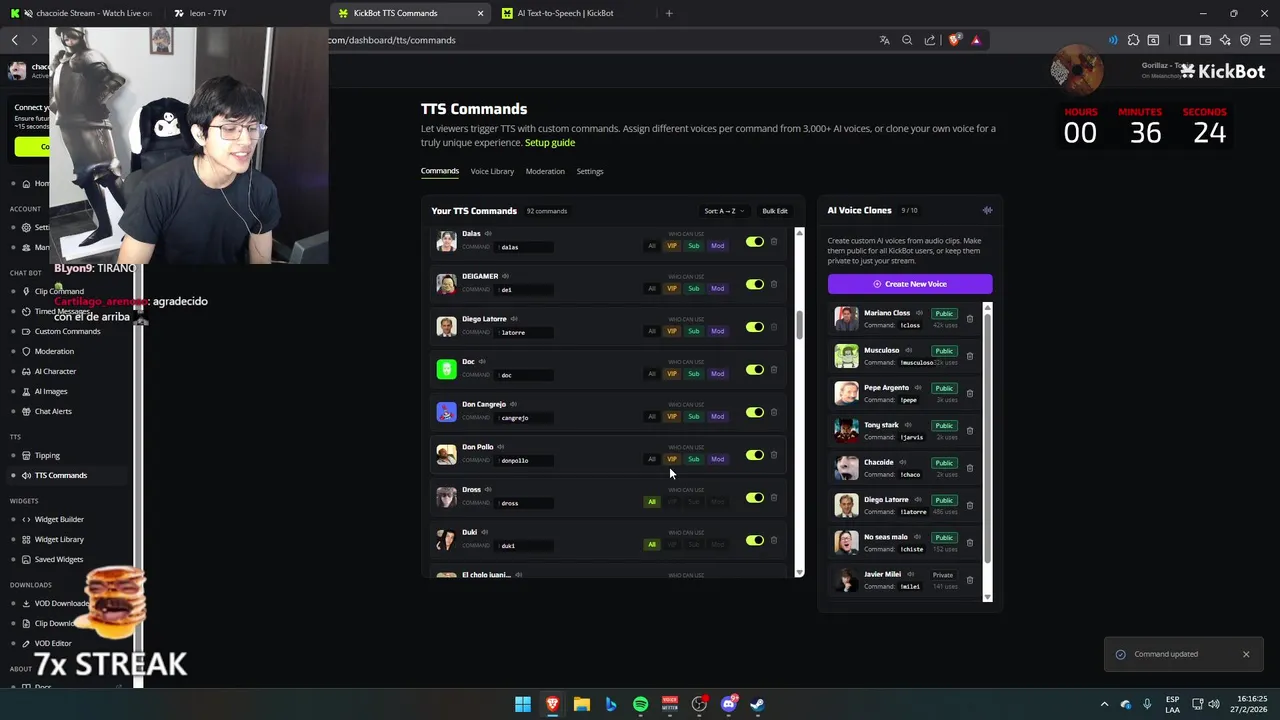Switch to the Voice Library tab
Viewport: 1280px width, 720px height.
492,171
